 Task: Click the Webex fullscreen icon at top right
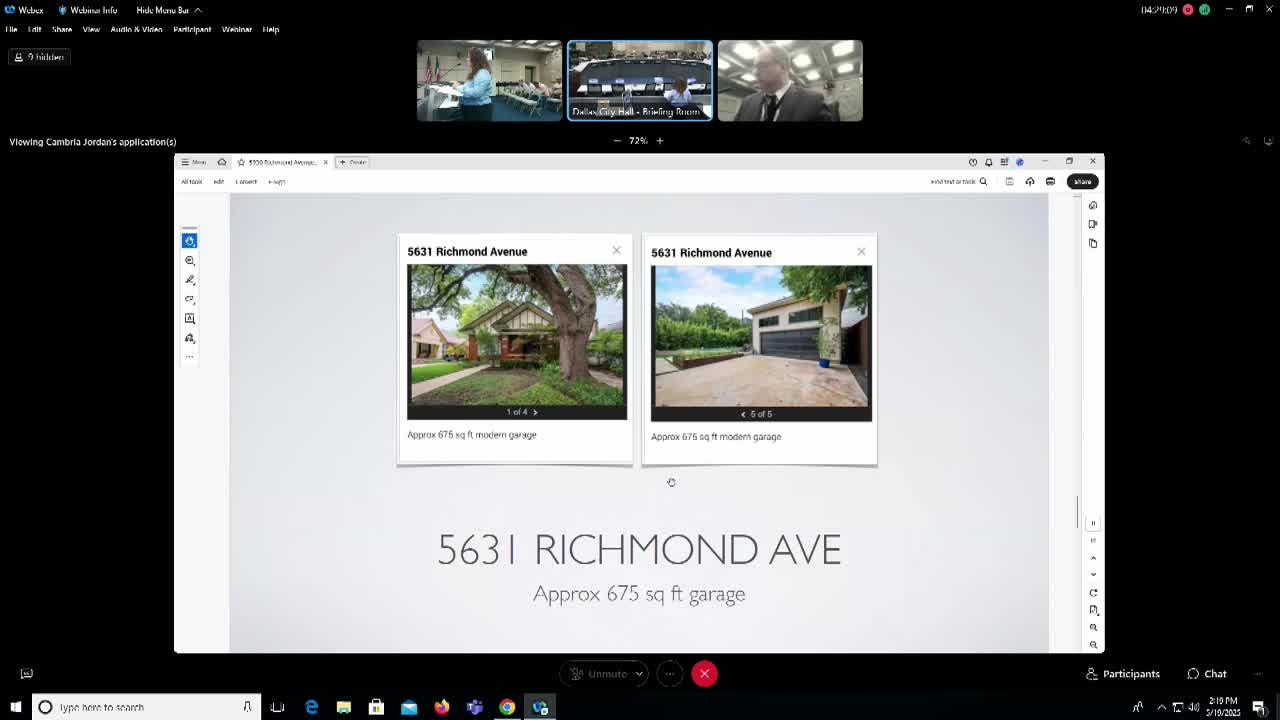pyautogui.click(x=1268, y=141)
